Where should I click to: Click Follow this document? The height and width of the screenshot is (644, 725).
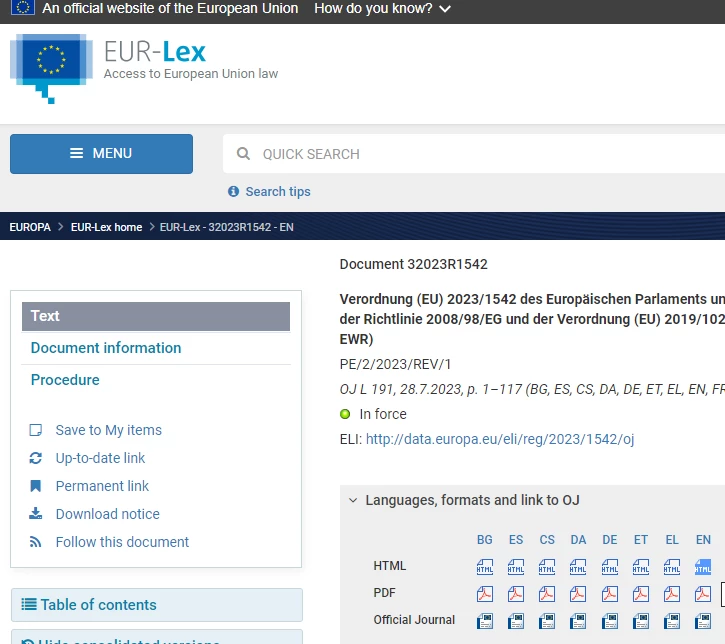click(122, 542)
